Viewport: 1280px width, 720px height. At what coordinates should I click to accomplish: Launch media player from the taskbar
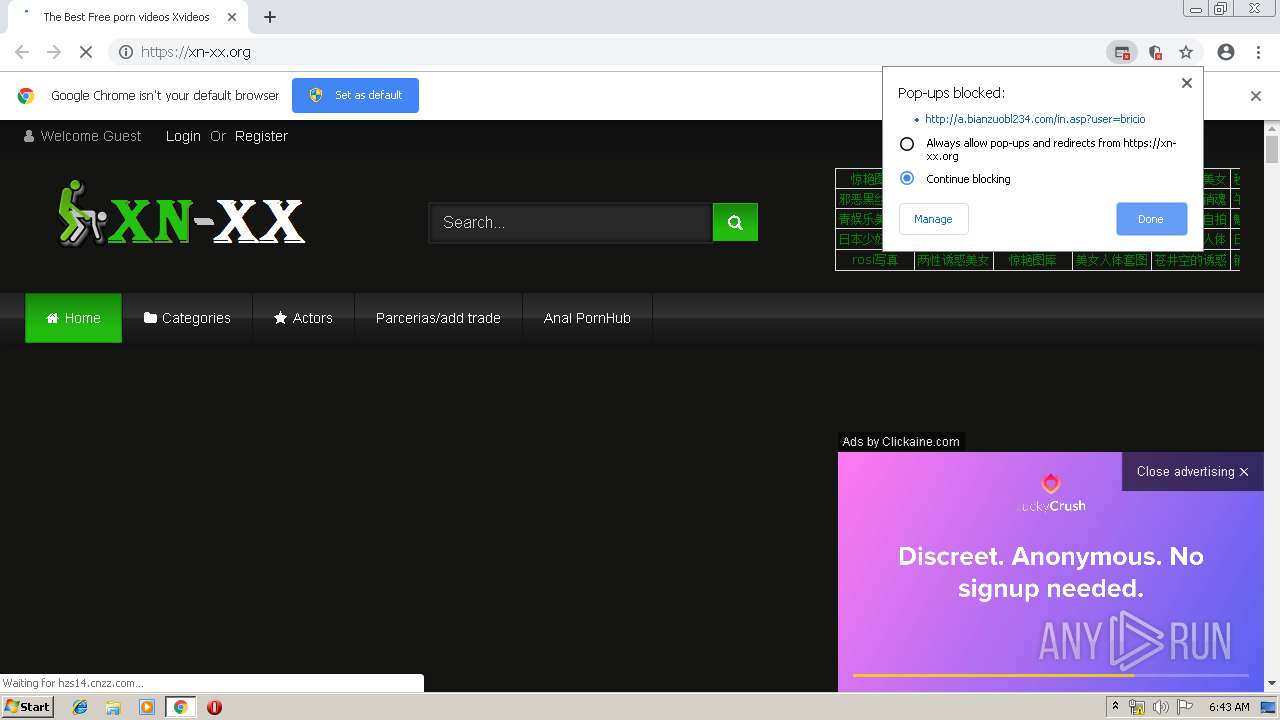[x=147, y=707]
